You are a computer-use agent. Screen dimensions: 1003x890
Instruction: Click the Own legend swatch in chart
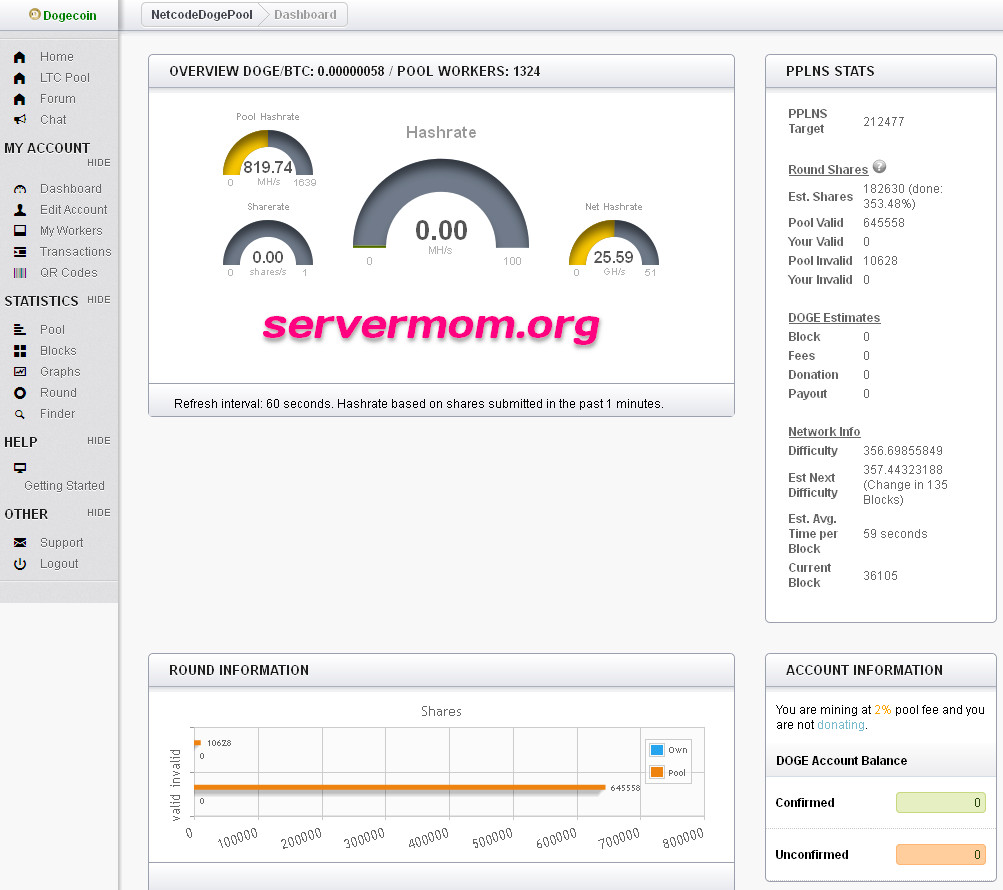pyautogui.click(x=657, y=750)
